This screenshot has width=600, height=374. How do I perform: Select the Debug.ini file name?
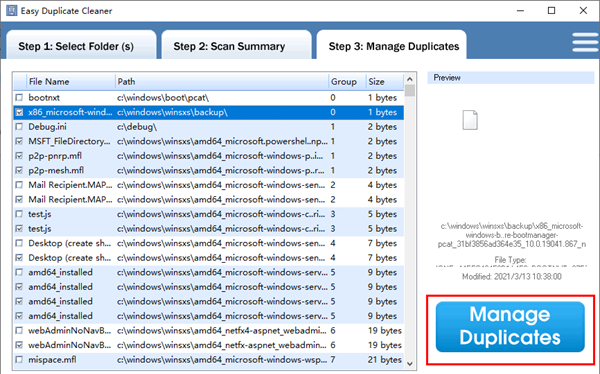tap(47, 127)
